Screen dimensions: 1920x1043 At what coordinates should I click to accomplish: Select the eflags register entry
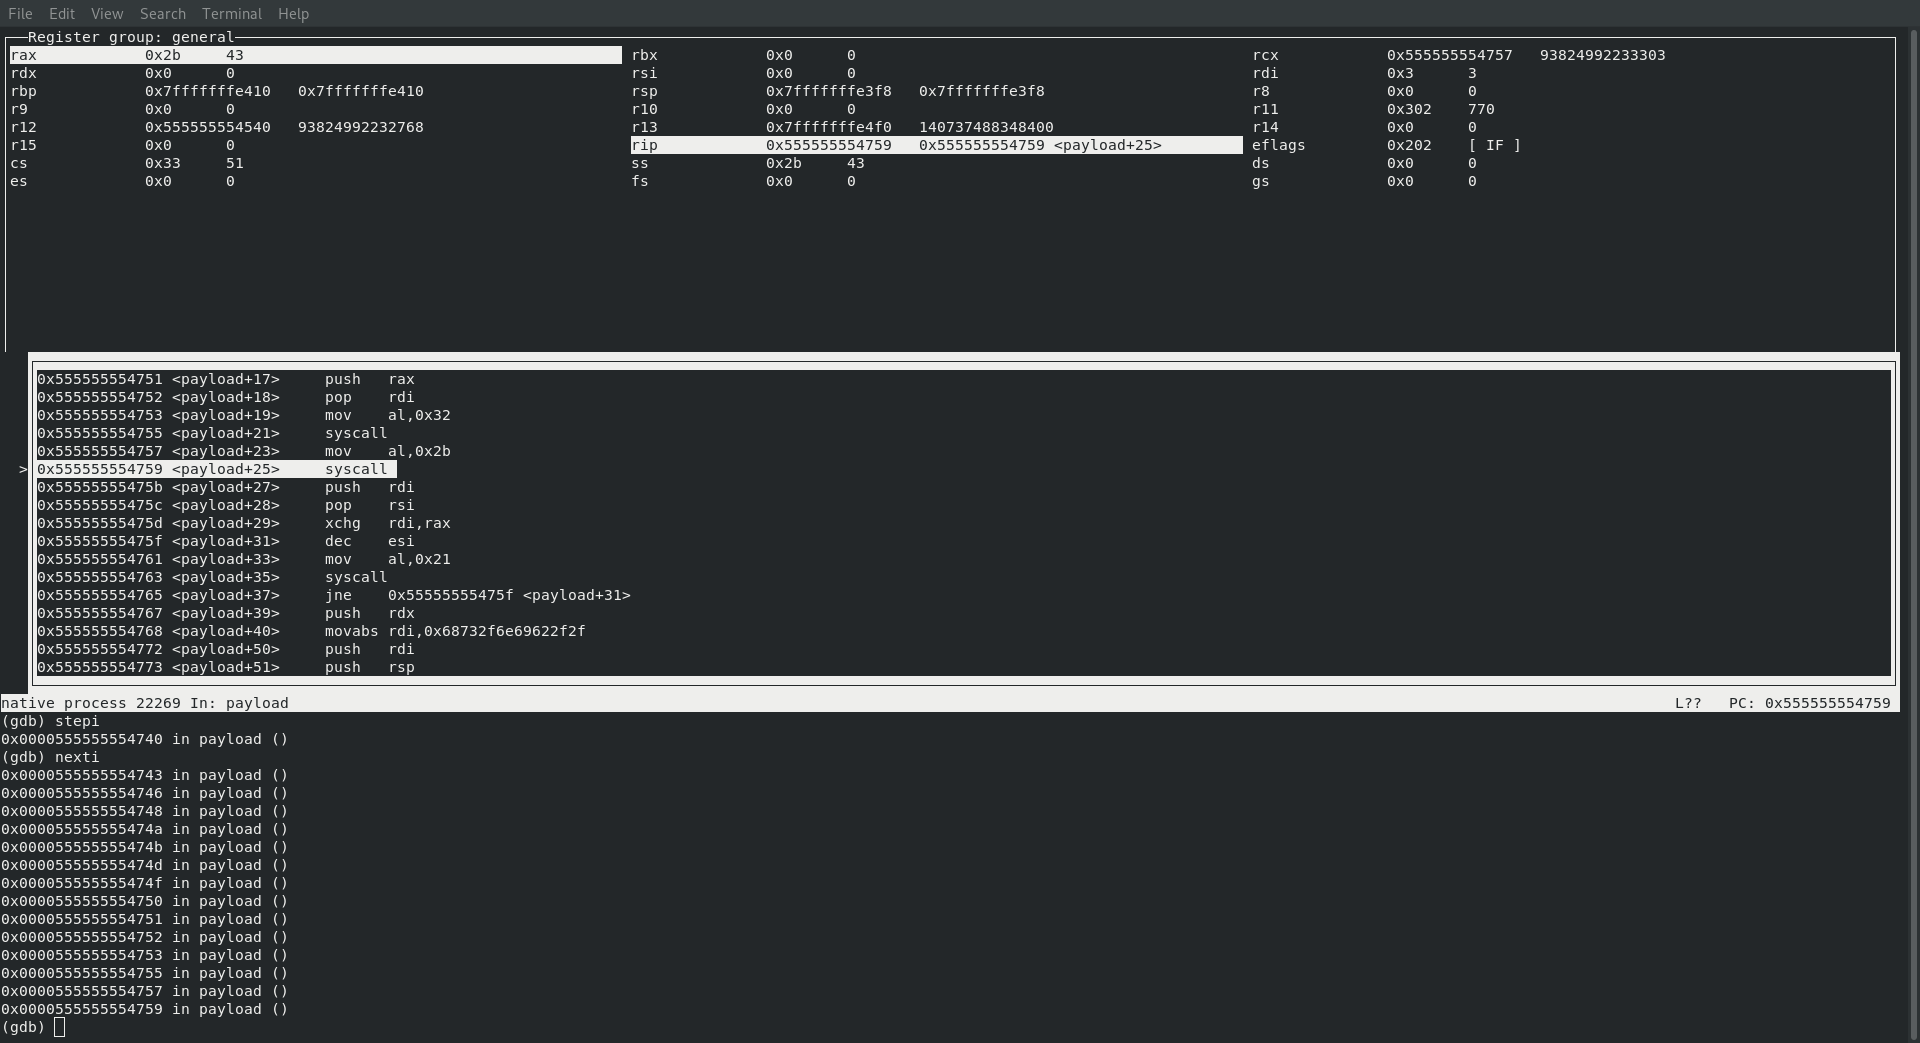click(x=1281, y=145)
